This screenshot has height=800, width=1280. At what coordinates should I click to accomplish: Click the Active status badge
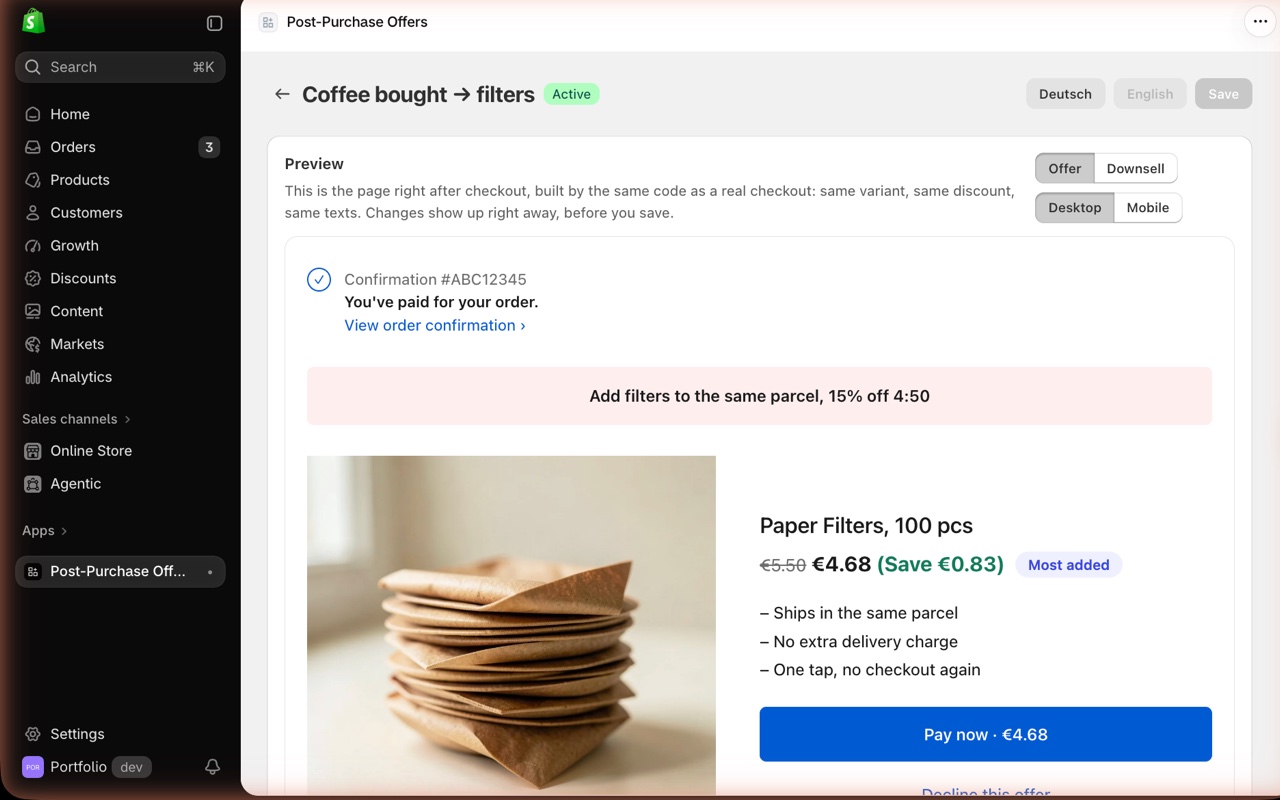pos(571,94)
